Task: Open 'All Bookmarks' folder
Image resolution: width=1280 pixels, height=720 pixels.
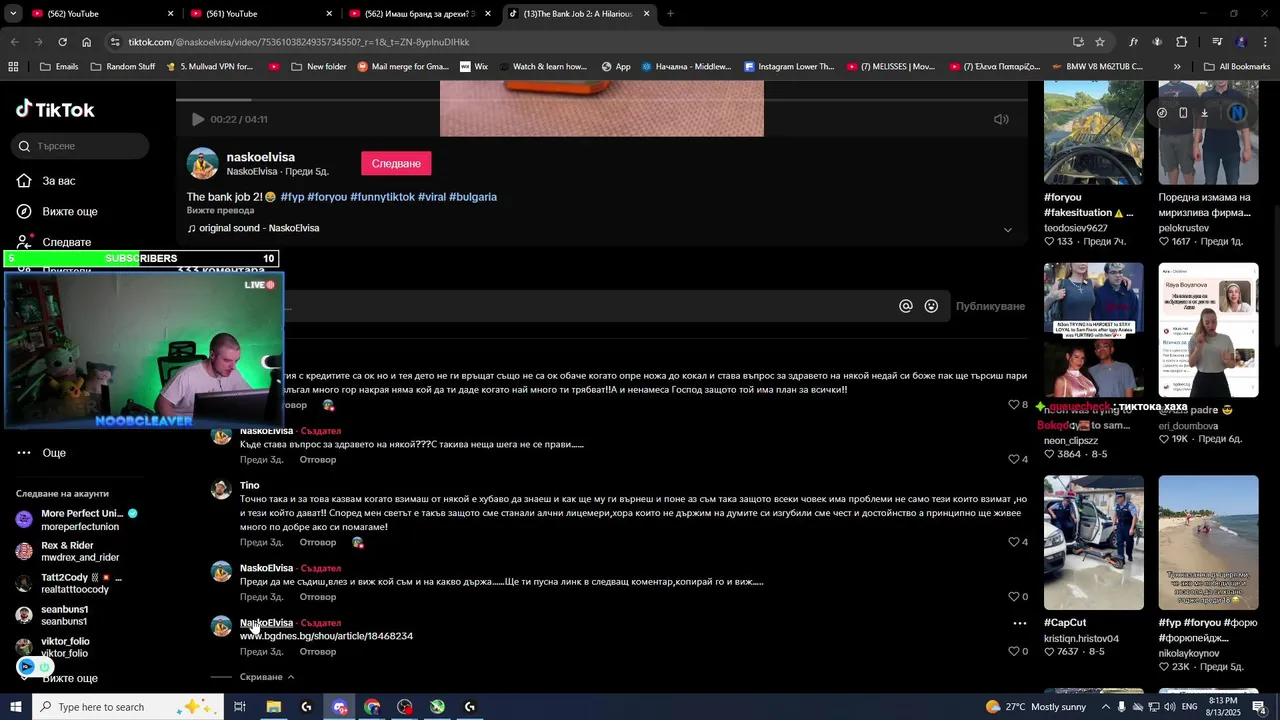Action: pyautogui.click(x=1236, y=67)
